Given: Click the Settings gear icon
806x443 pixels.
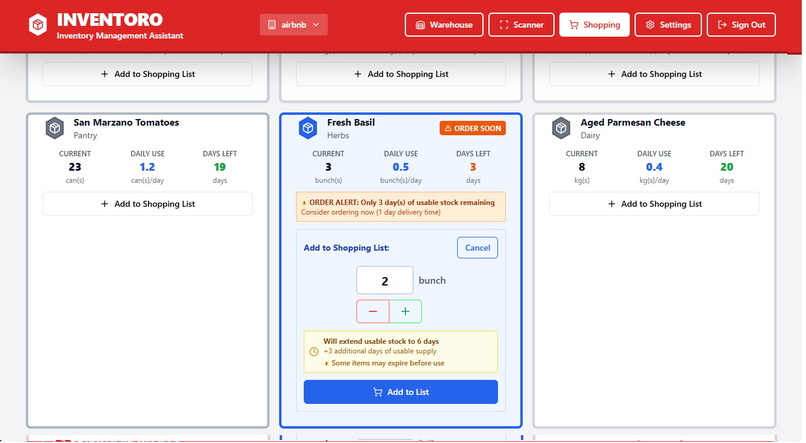Looking at the screenshot, I should [650, 25].
